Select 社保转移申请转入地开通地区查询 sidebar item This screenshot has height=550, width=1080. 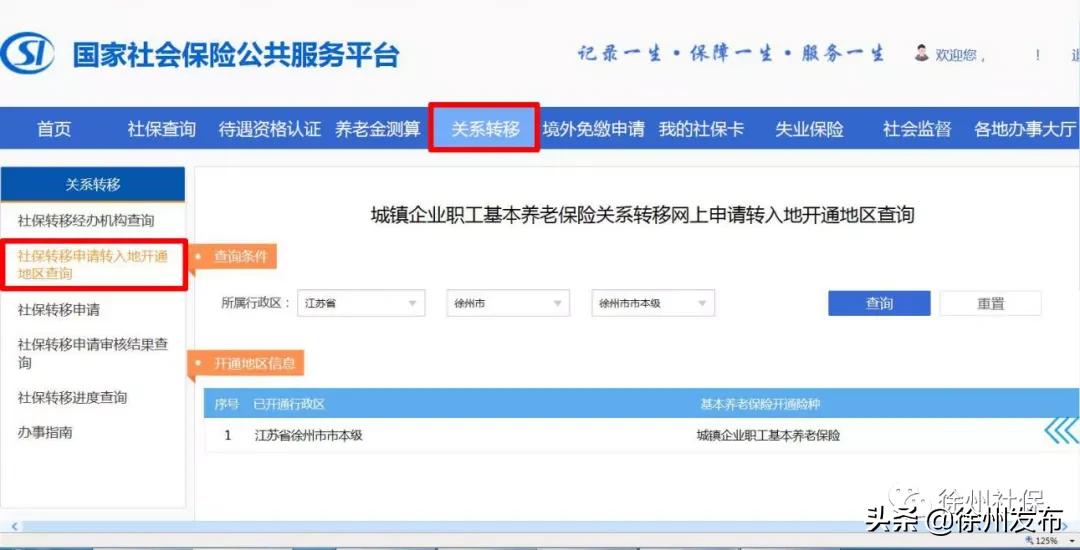(x=93, y=264)
